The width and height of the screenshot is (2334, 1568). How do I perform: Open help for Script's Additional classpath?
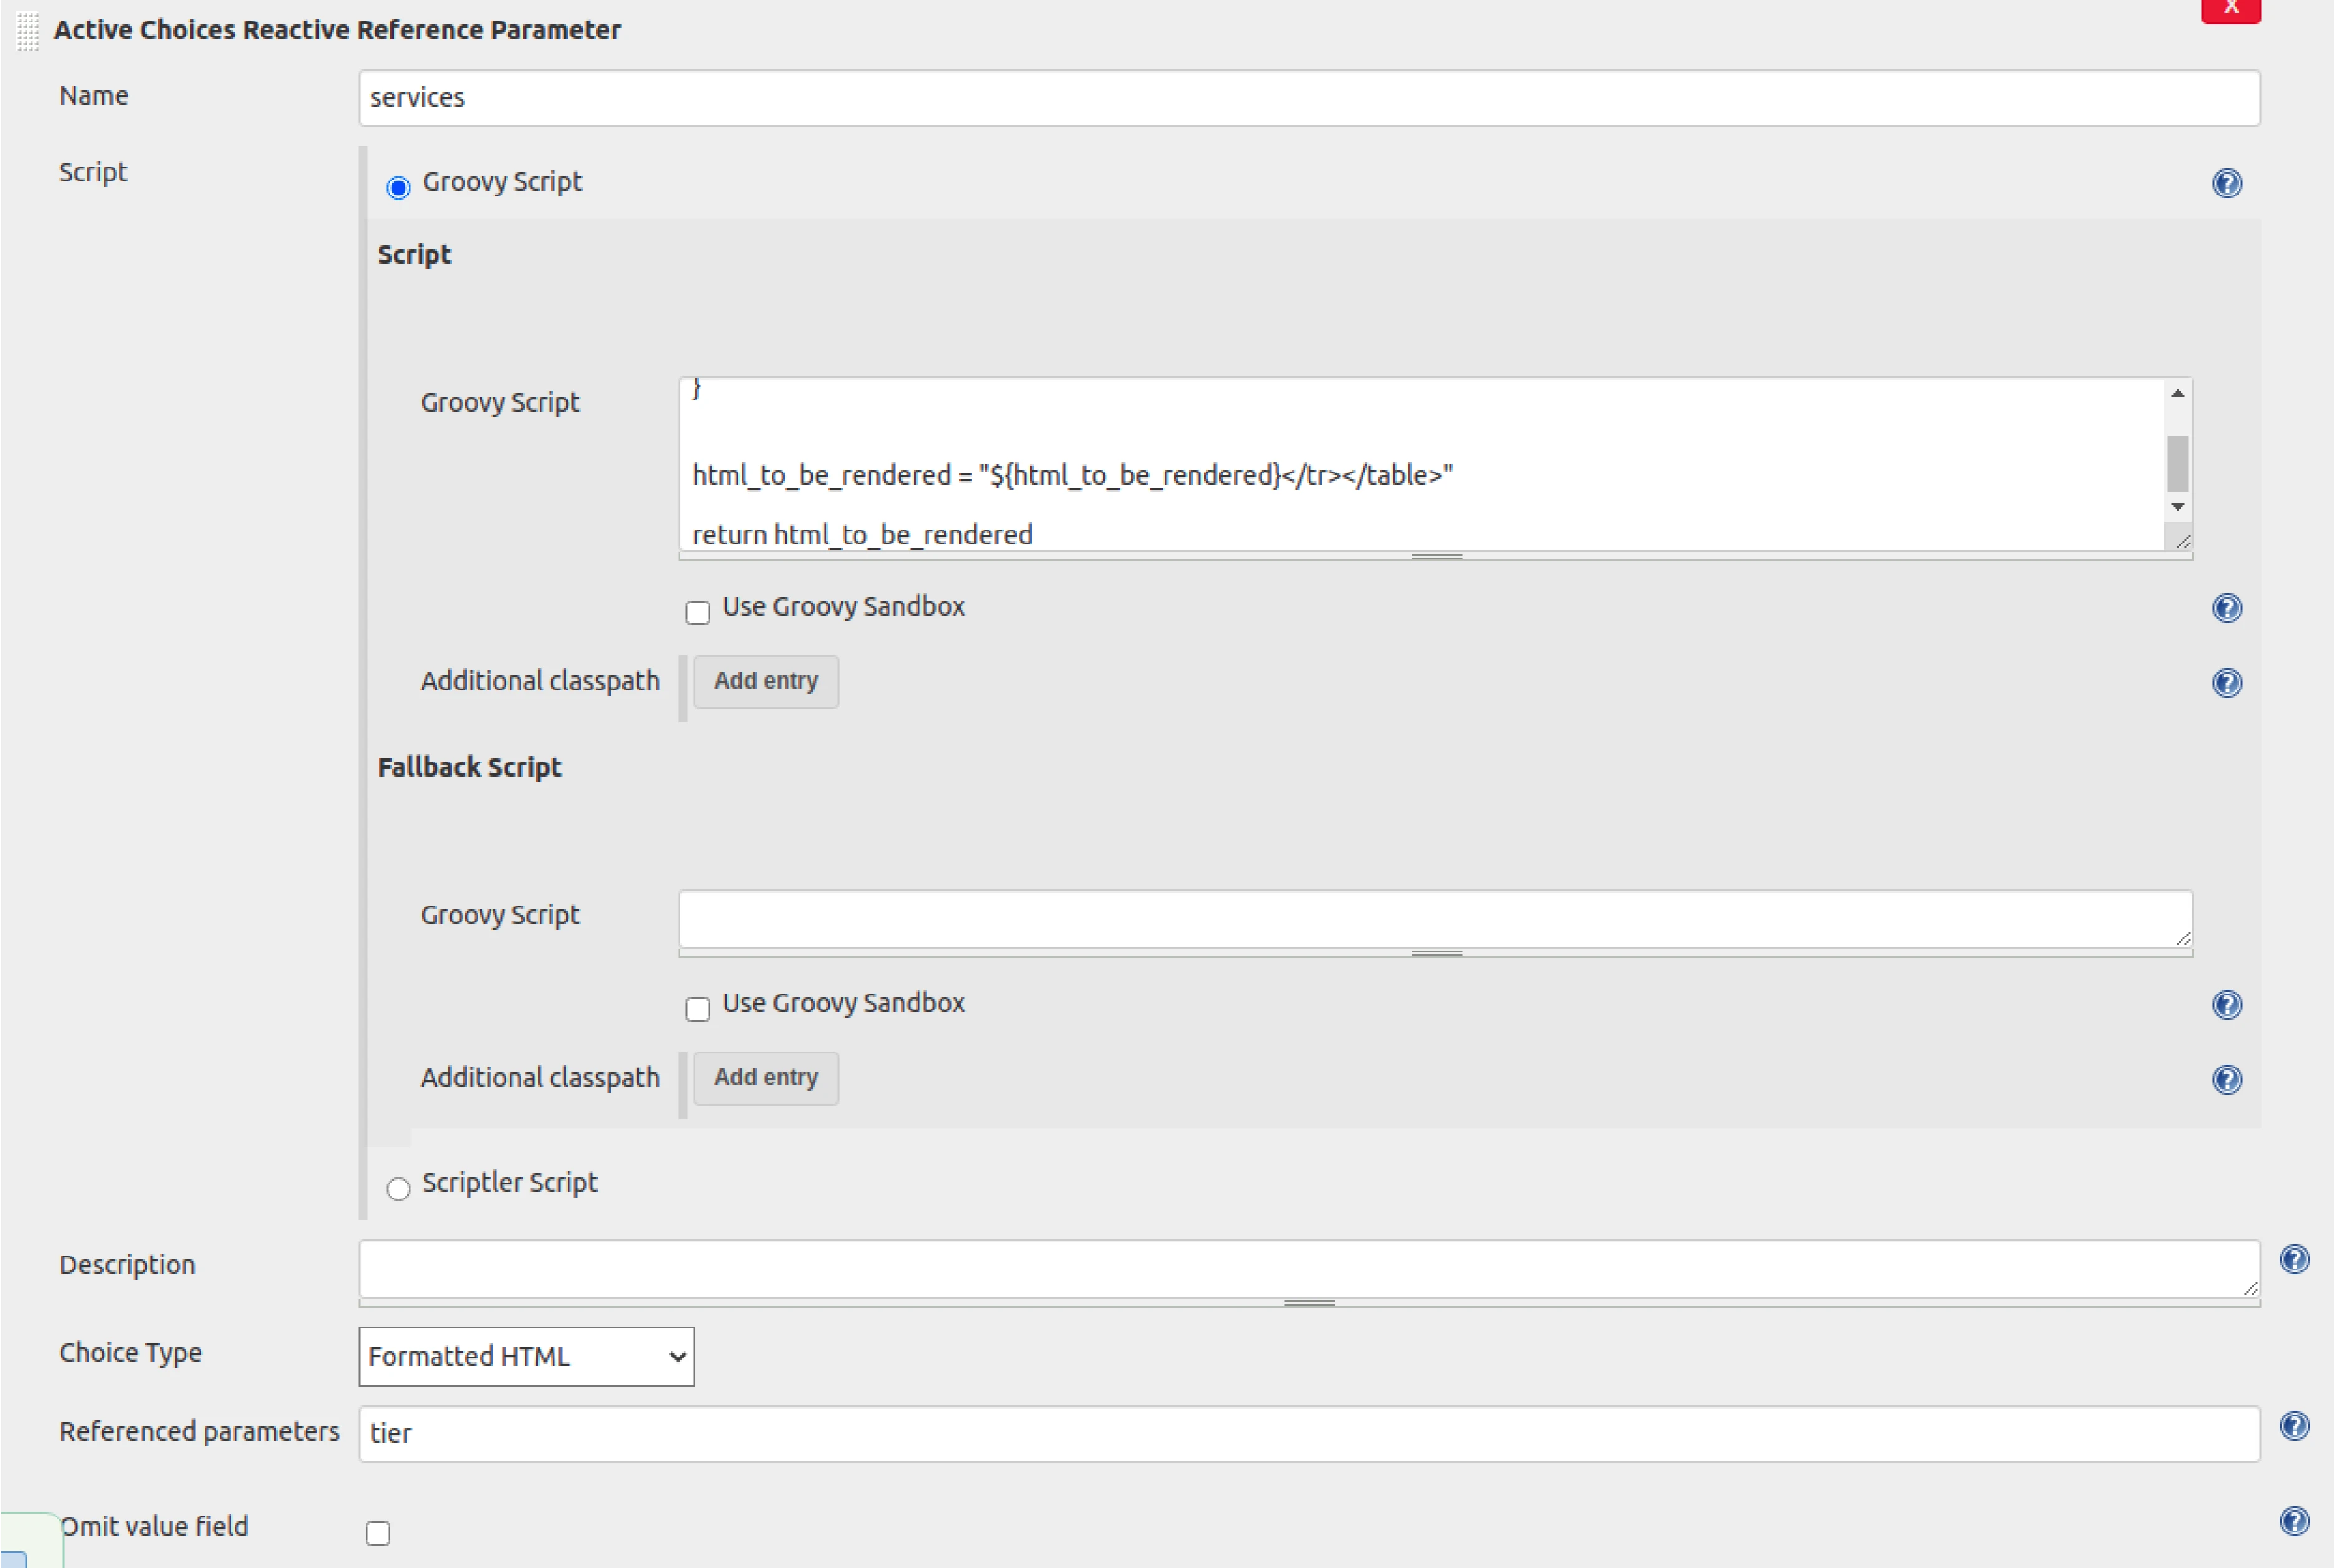[2226, 683]
